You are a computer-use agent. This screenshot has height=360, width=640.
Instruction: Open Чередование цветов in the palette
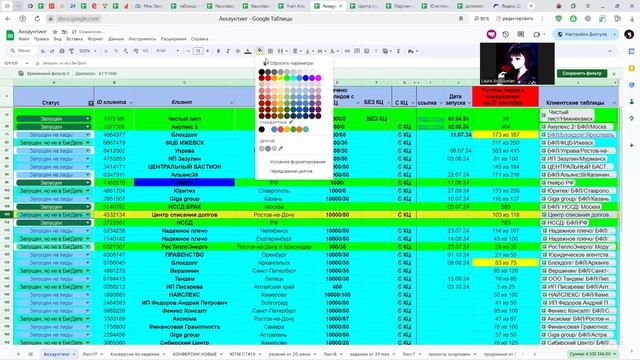point(291,171)
